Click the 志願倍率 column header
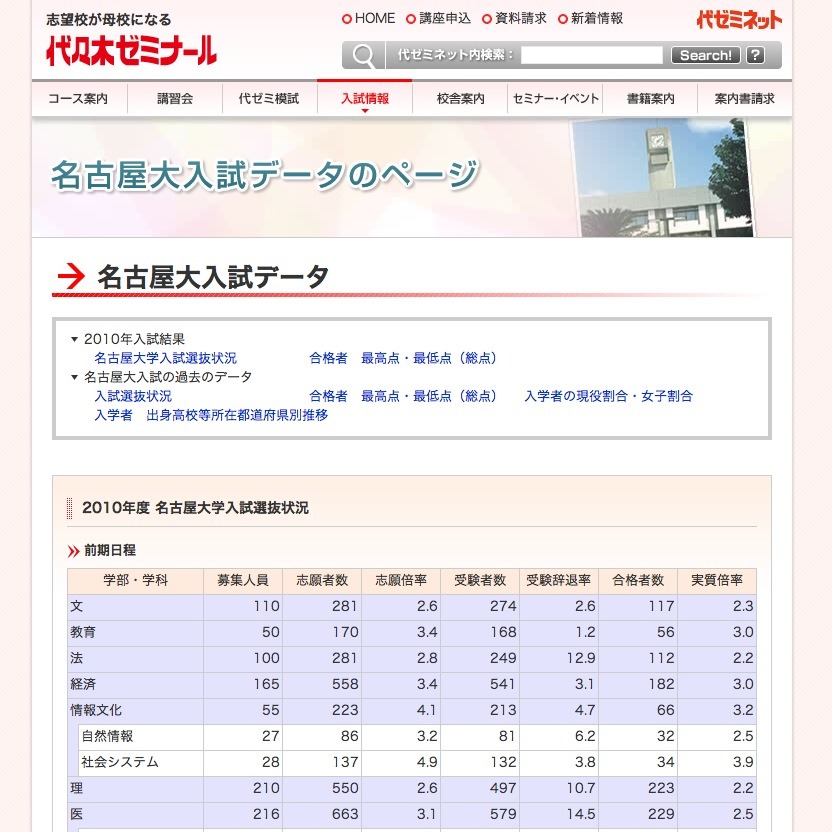This screenshot has width=832, height=832. 401,580
